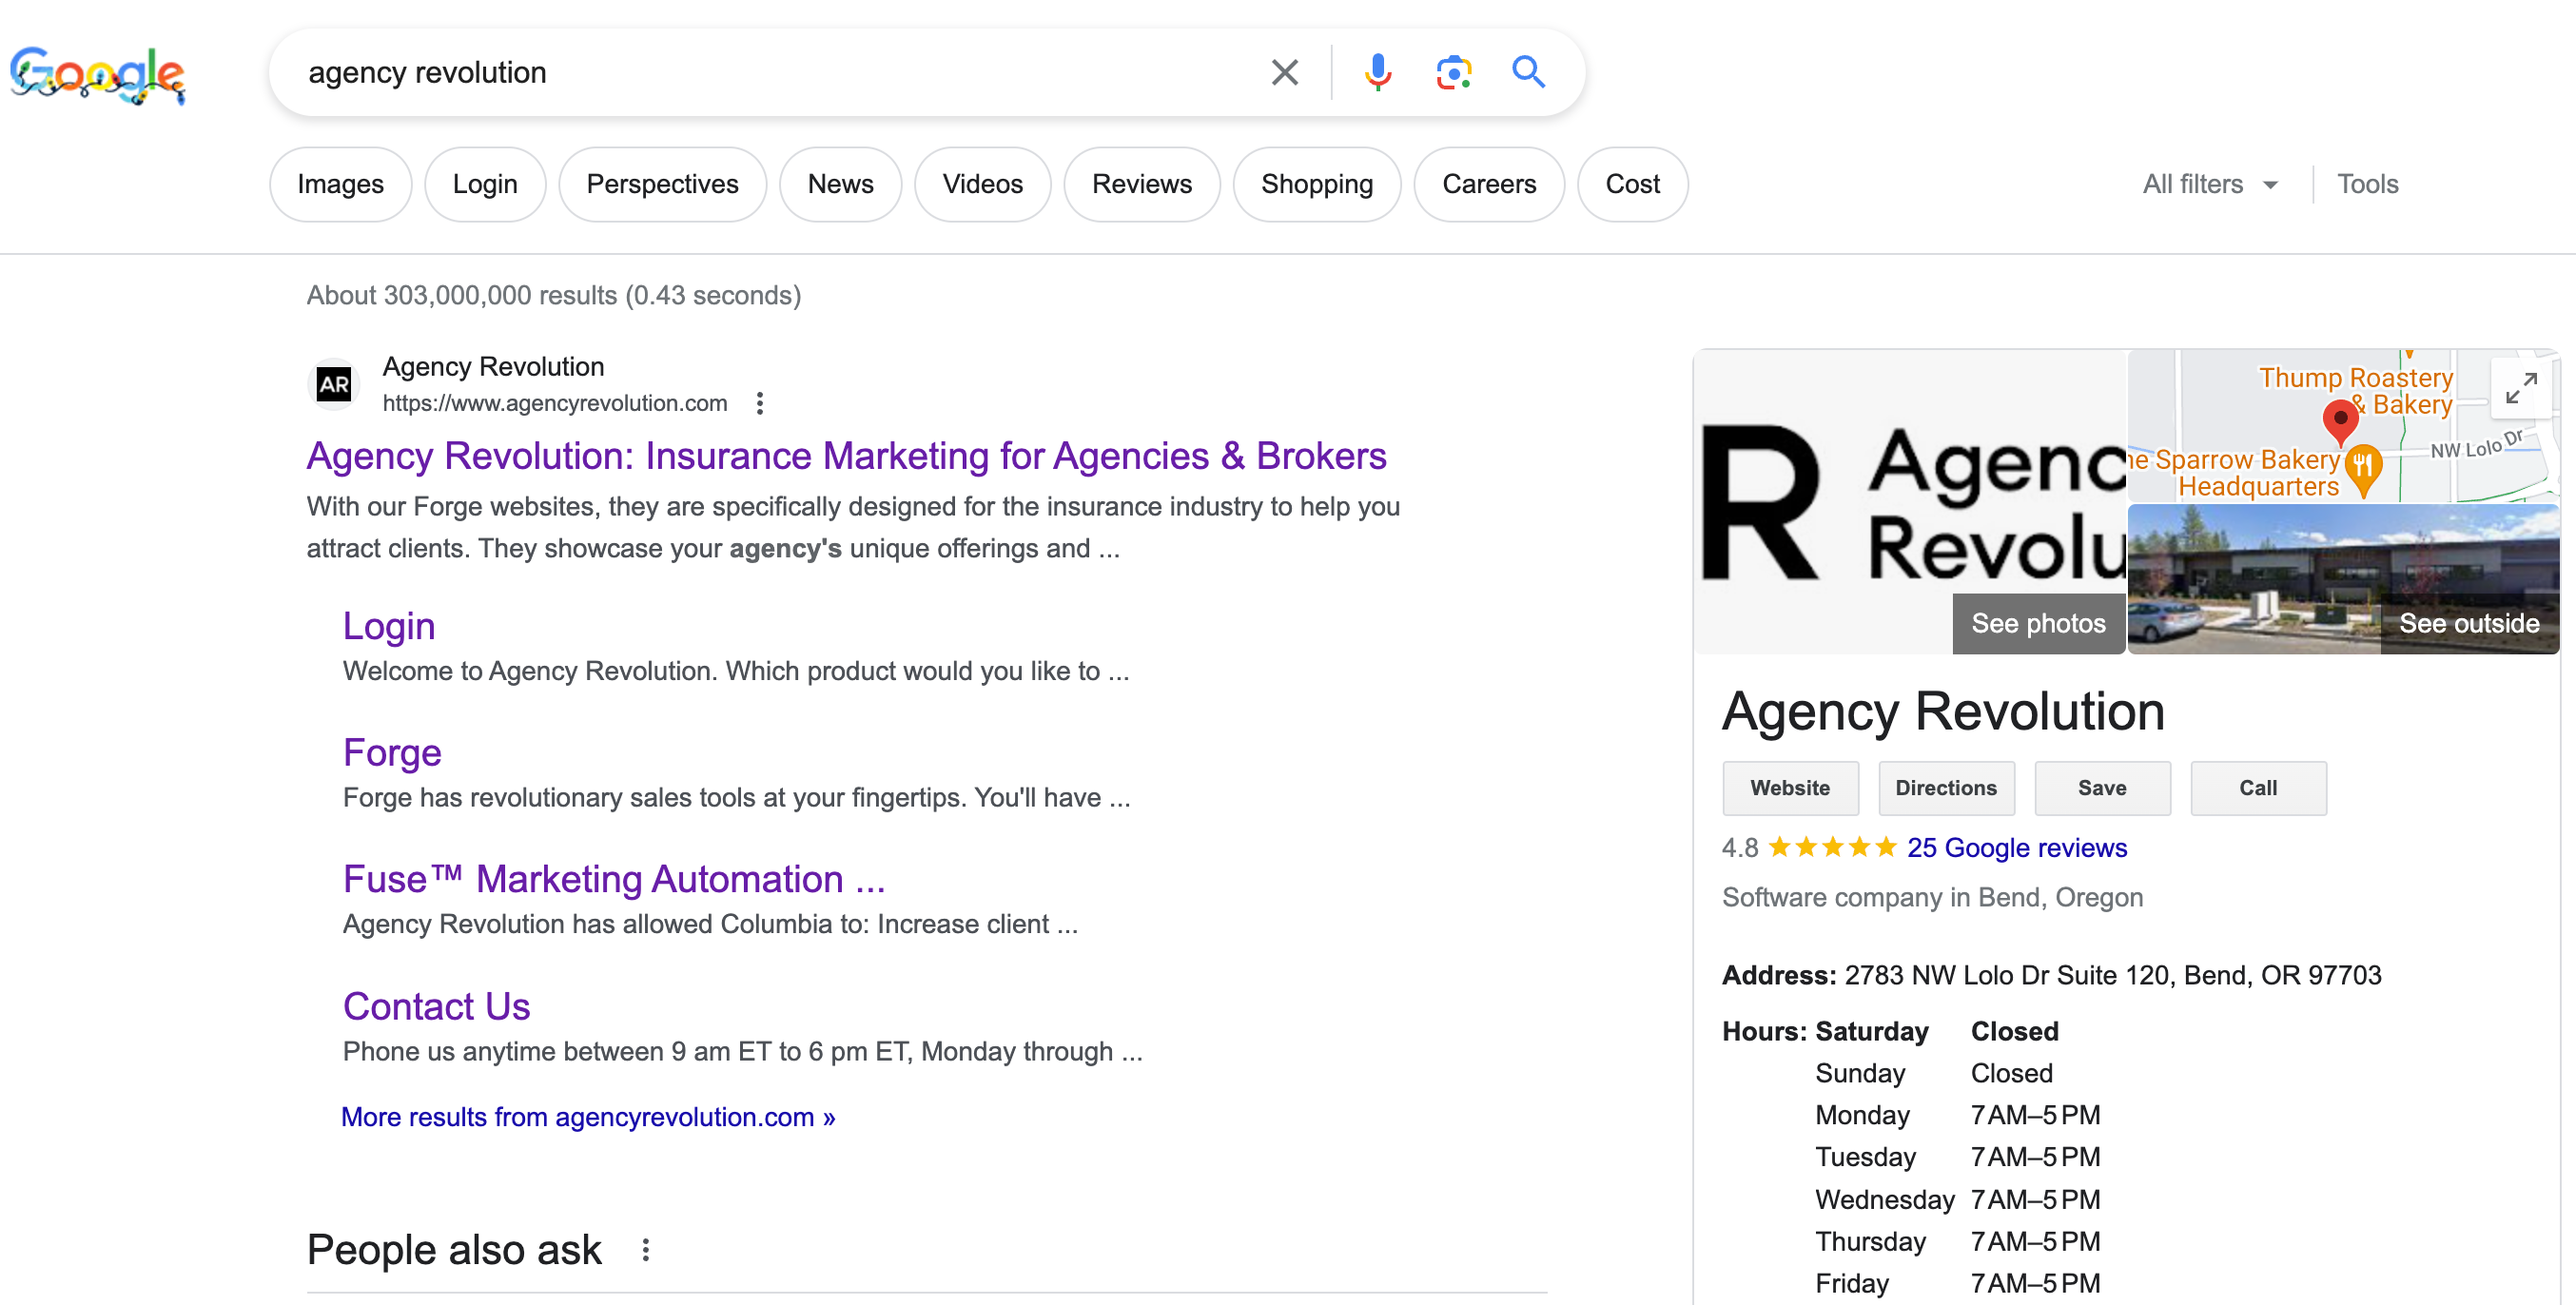
Task: Click the Directions button
Action: pyautogui.click(x=1946, y=788)
